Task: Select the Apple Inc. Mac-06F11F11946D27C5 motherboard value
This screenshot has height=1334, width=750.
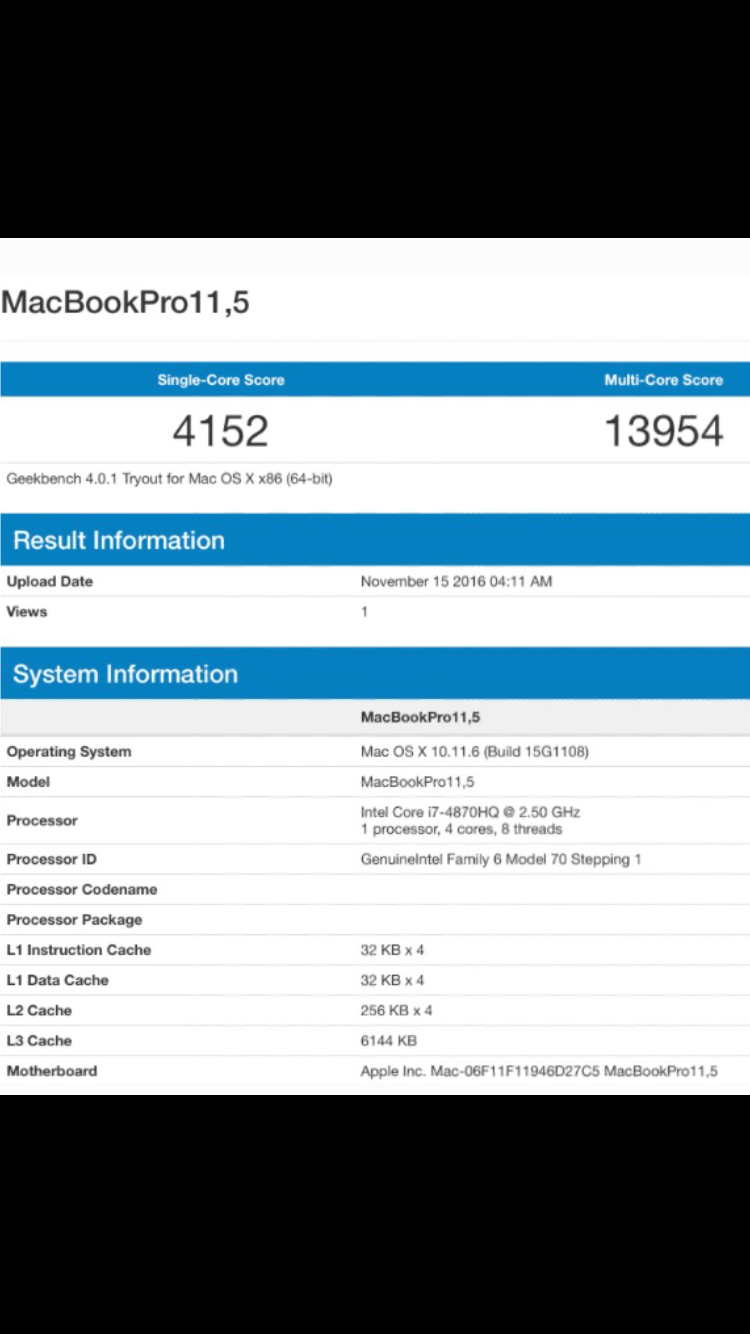Action: pos(539,1071)
